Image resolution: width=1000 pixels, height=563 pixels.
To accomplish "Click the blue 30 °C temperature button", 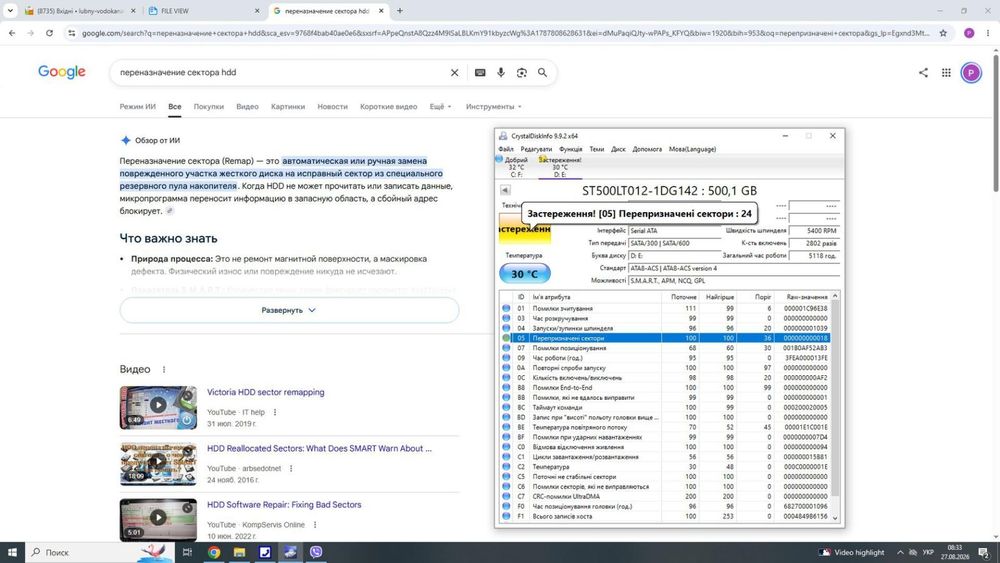I will (x=524, y=274).
